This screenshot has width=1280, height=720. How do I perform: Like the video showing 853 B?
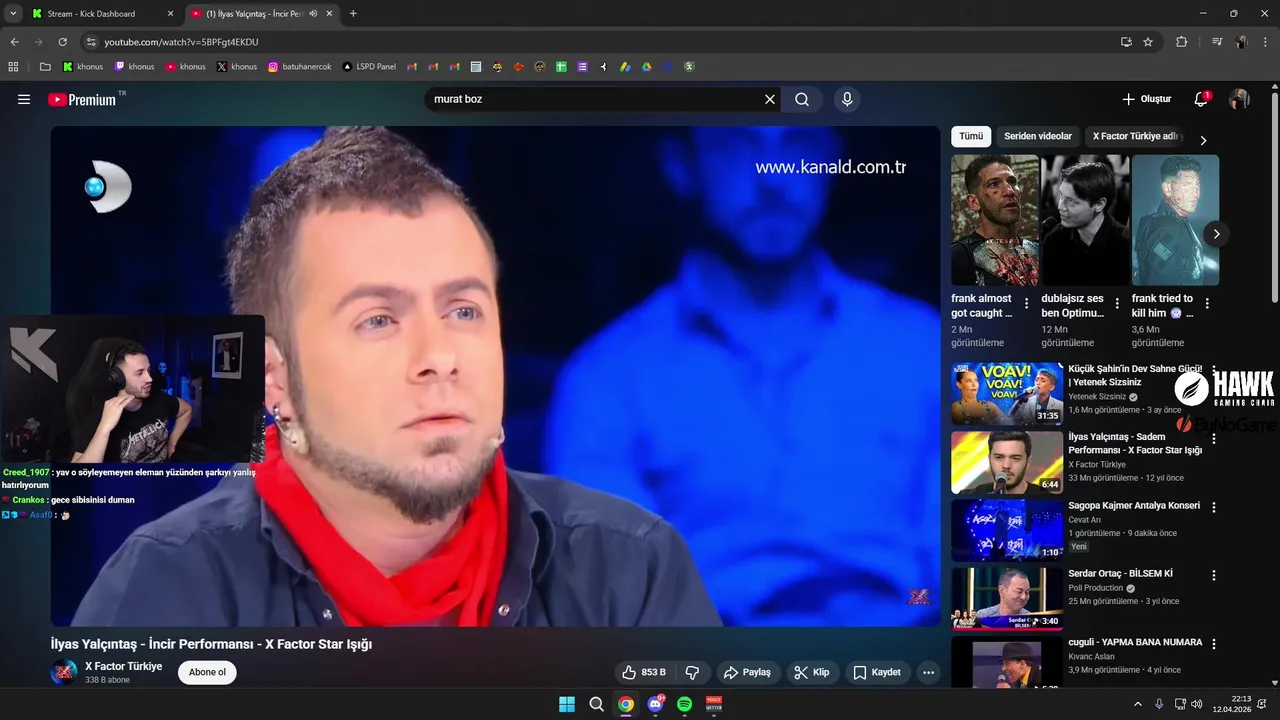tap(643, 672)
